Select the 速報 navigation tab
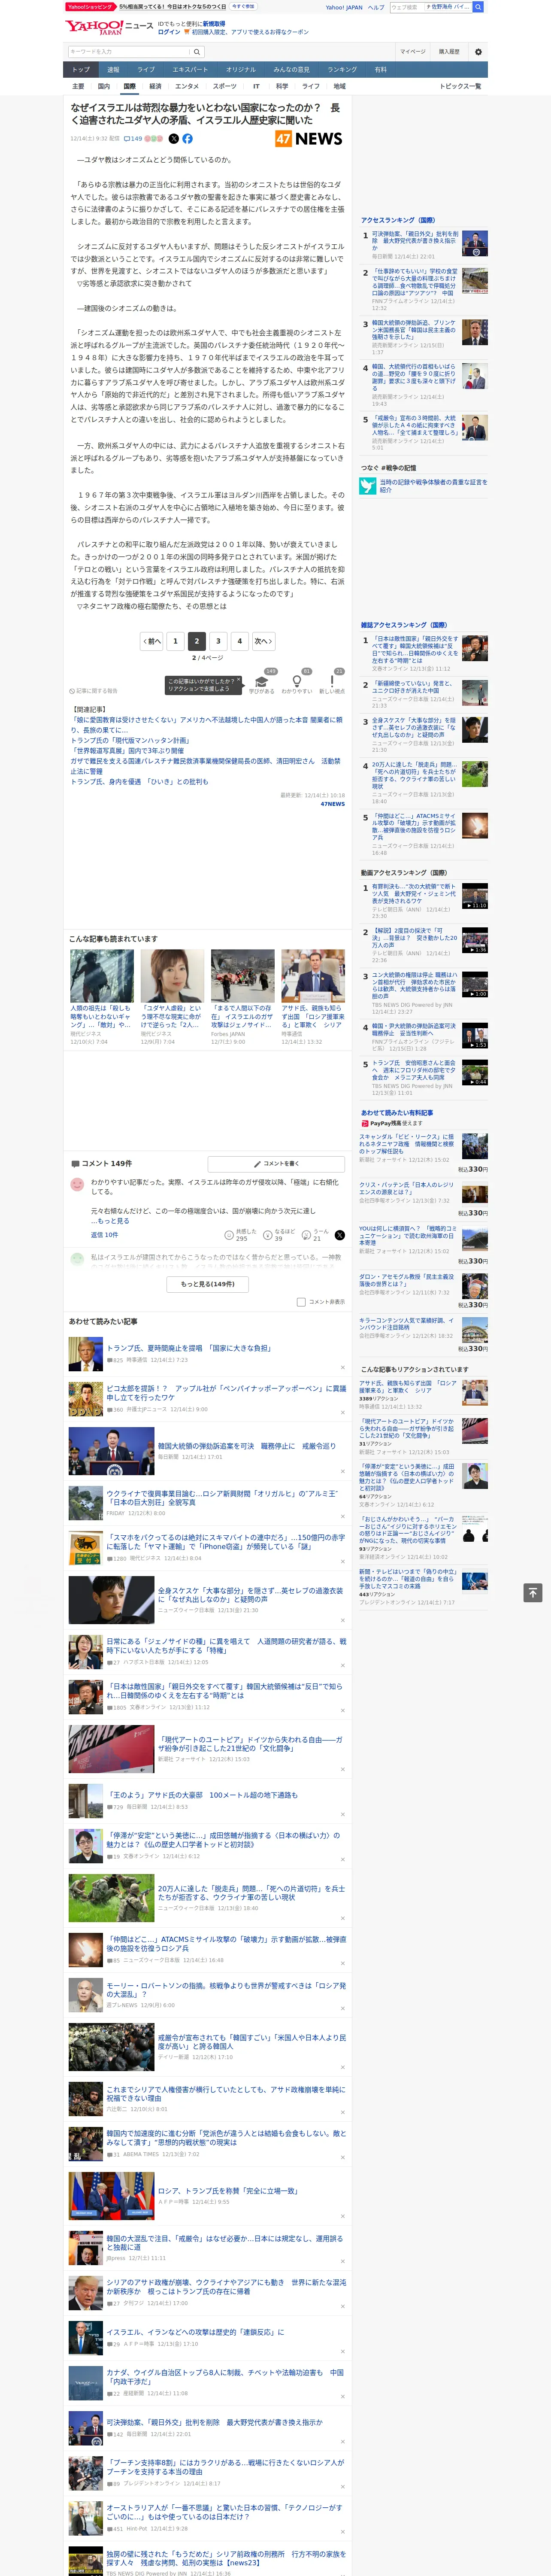This screenshot has height=2576, width=551. coord(113,70)
